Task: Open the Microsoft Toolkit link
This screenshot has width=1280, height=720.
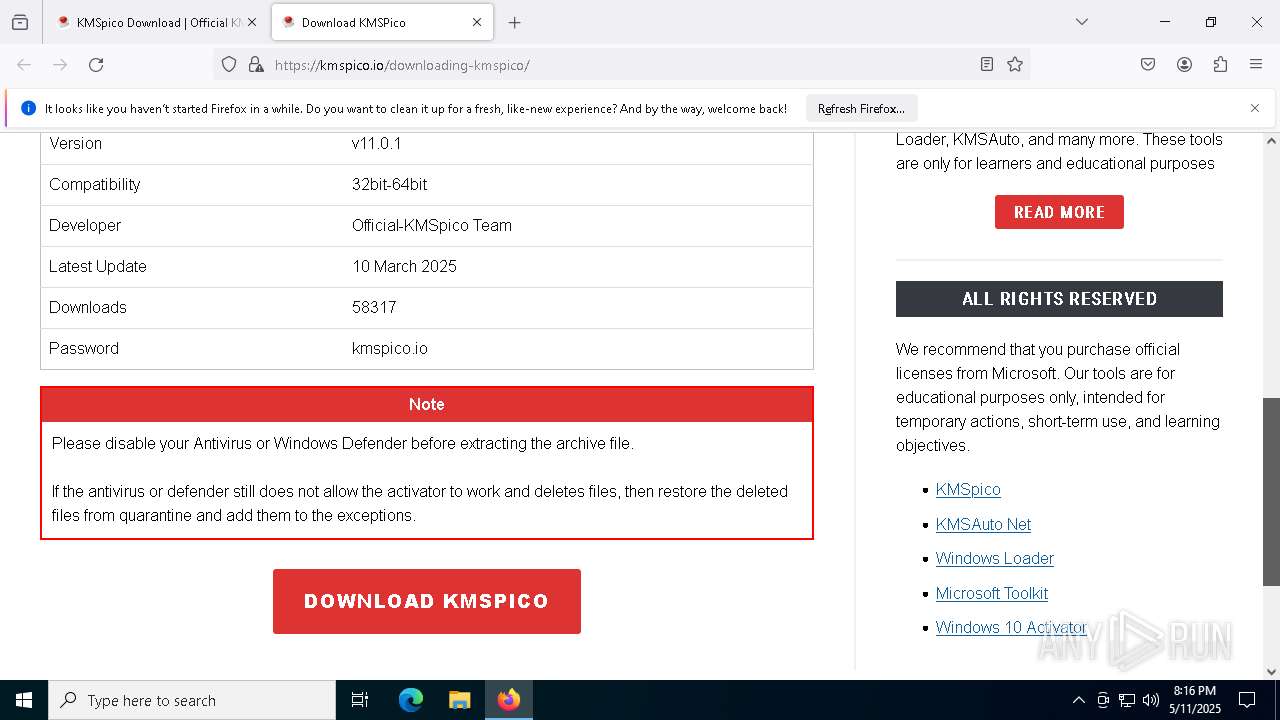Action: point(992,593)
